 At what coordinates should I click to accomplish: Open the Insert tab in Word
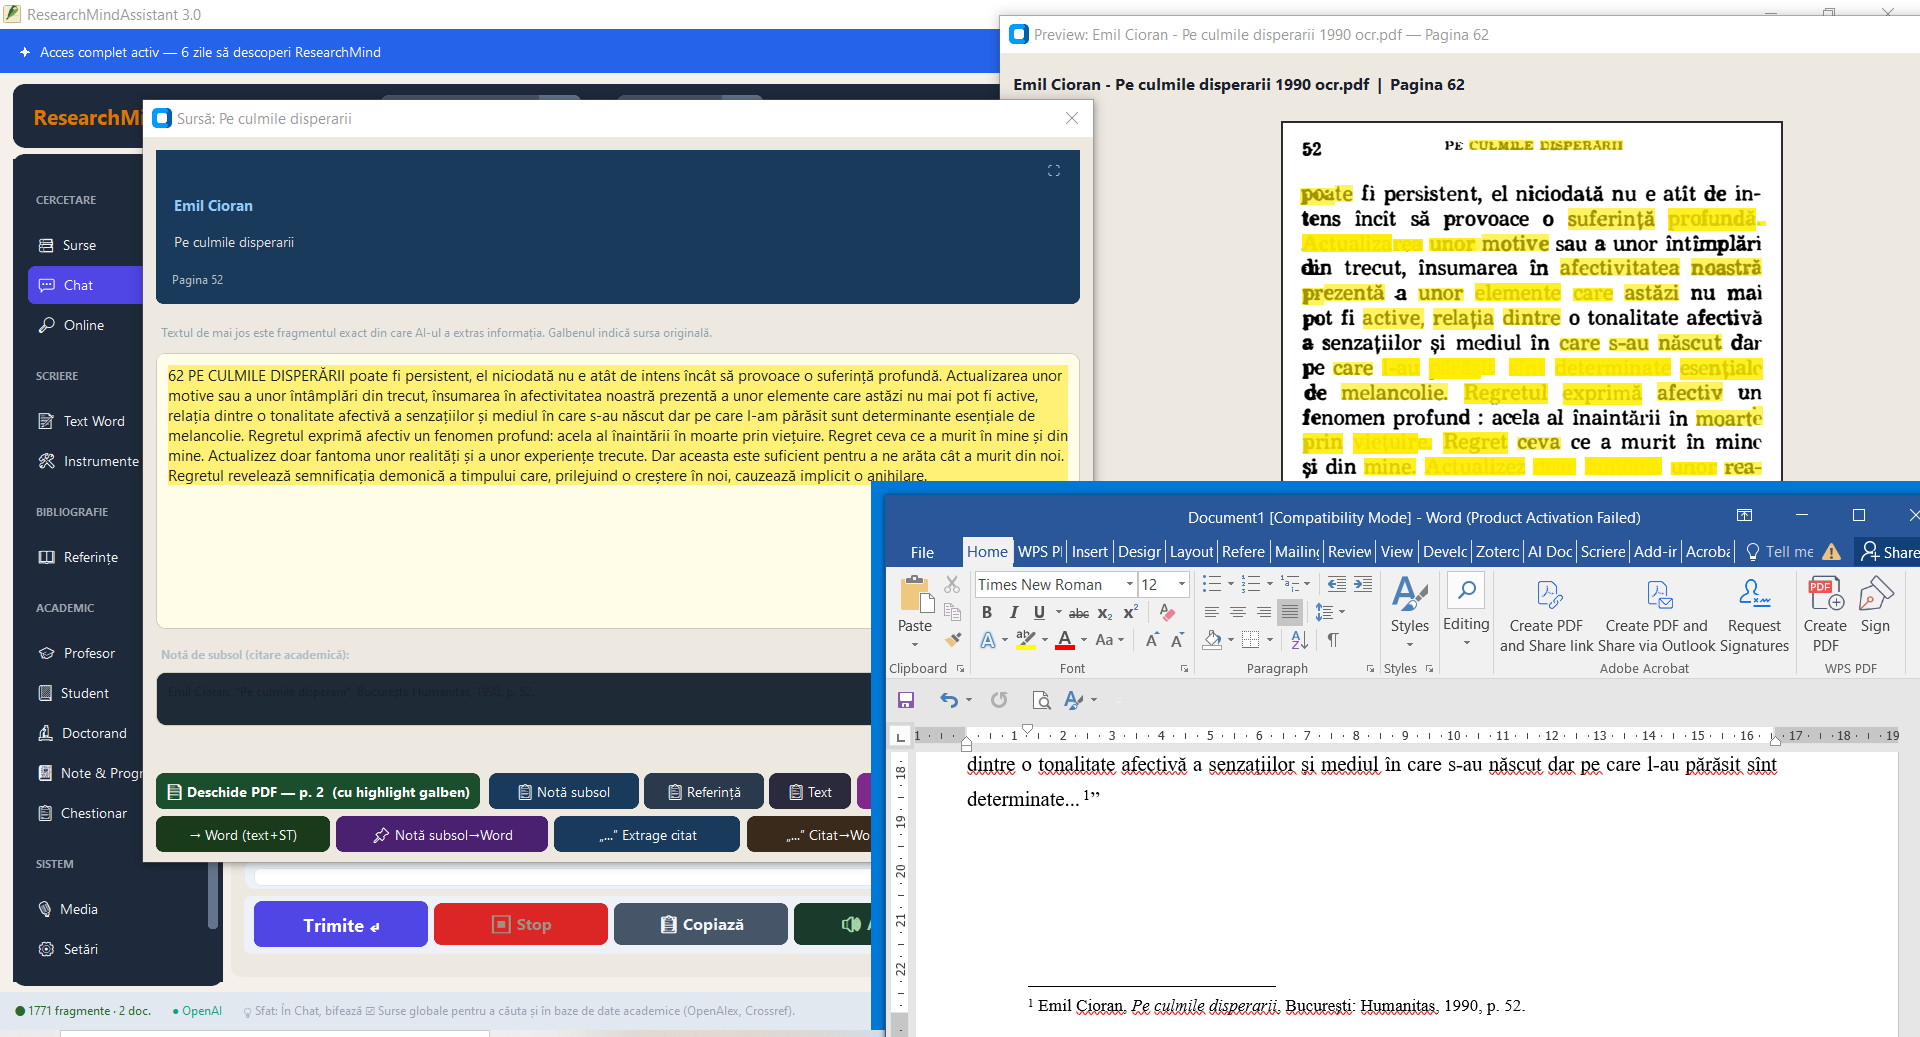1089,551
